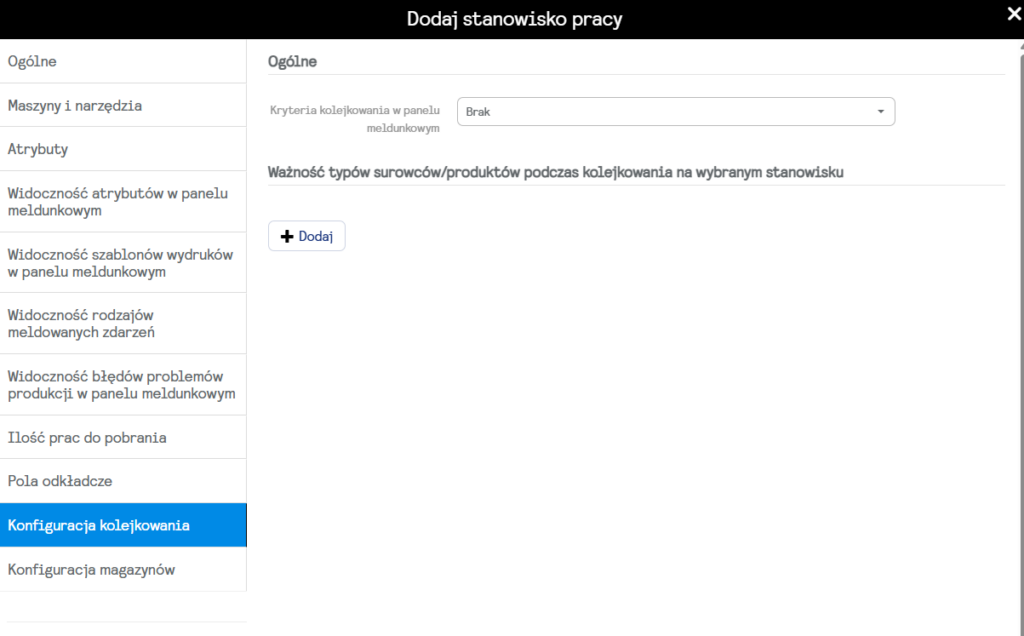The image size is (1024, 636).
Task: Open Widoczność szablonów wydruków section
Action: (x=123, y=262)
